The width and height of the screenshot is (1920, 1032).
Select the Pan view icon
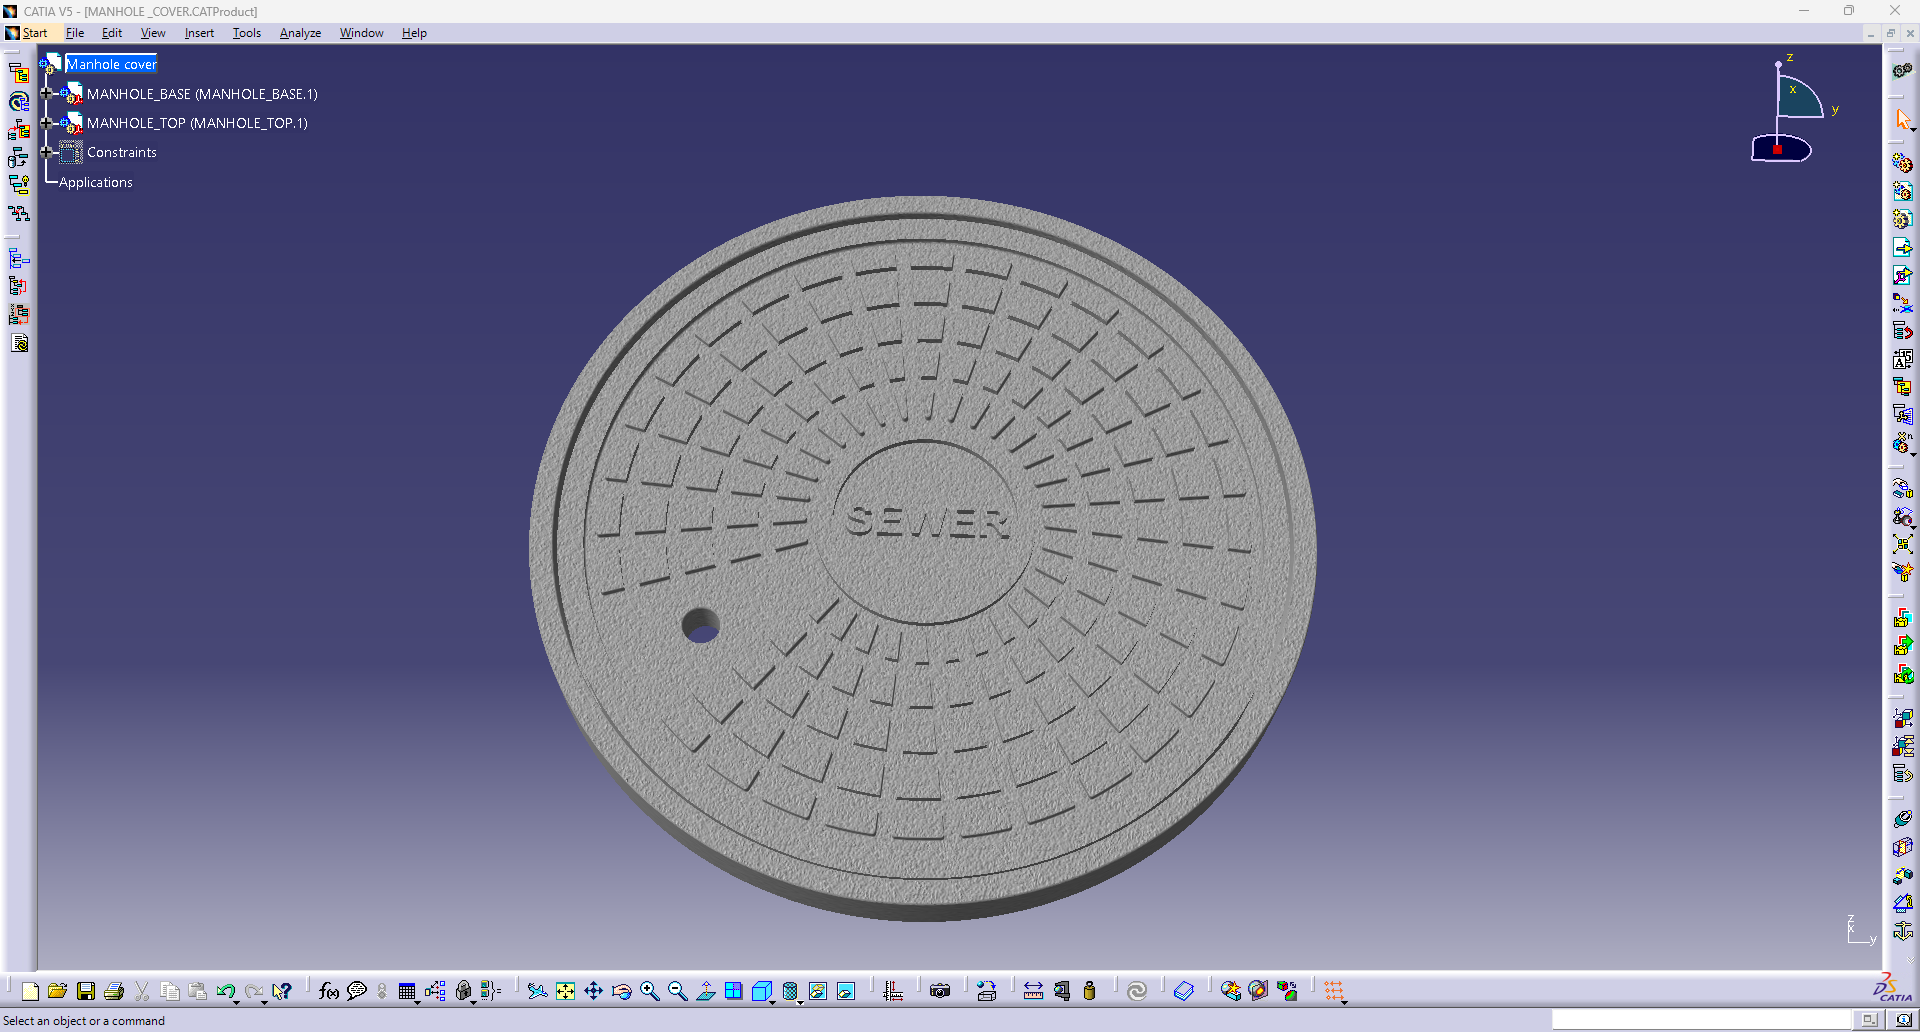tap(593, 991)
